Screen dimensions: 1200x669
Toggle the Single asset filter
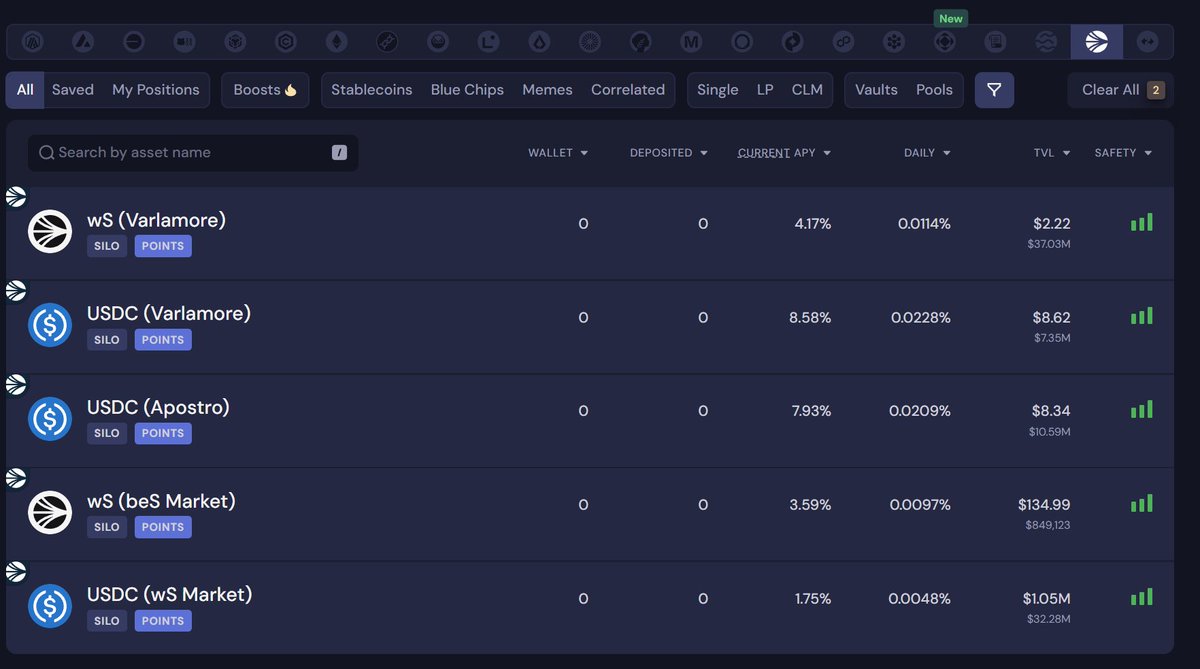click(718, 90)
